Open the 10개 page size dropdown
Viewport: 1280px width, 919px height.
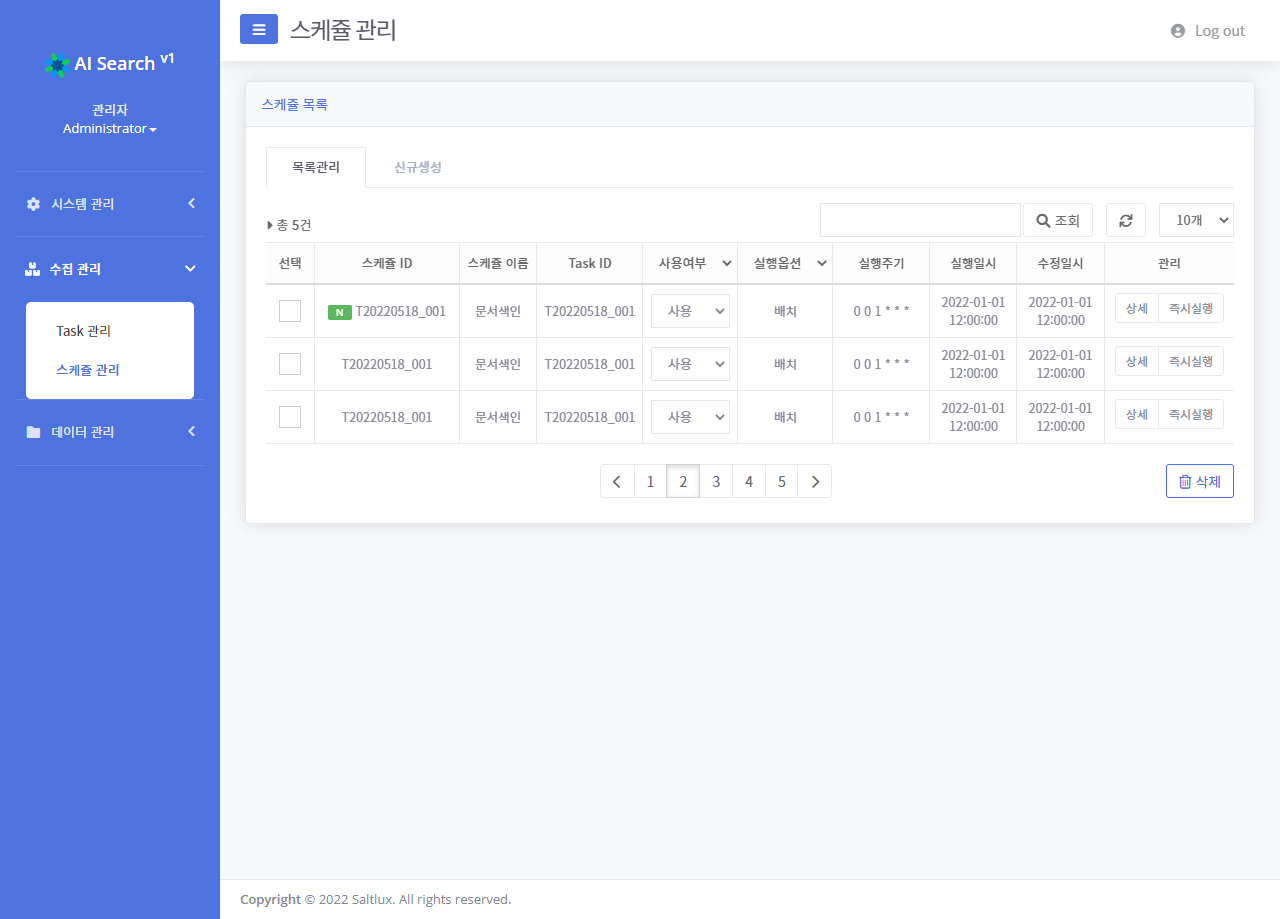point(1196,220)
